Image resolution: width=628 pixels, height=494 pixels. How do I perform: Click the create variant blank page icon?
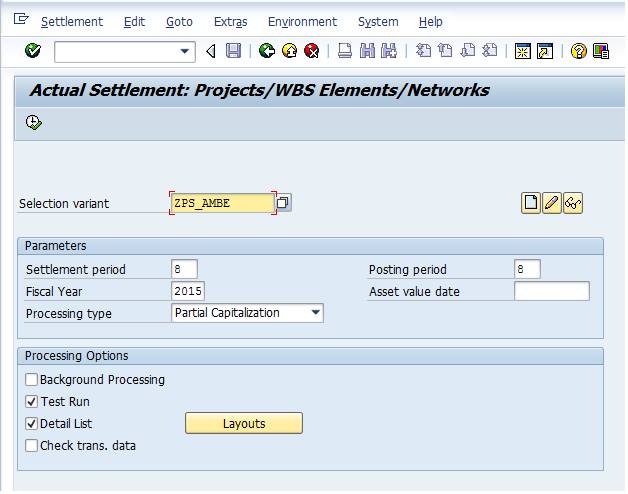531,203
